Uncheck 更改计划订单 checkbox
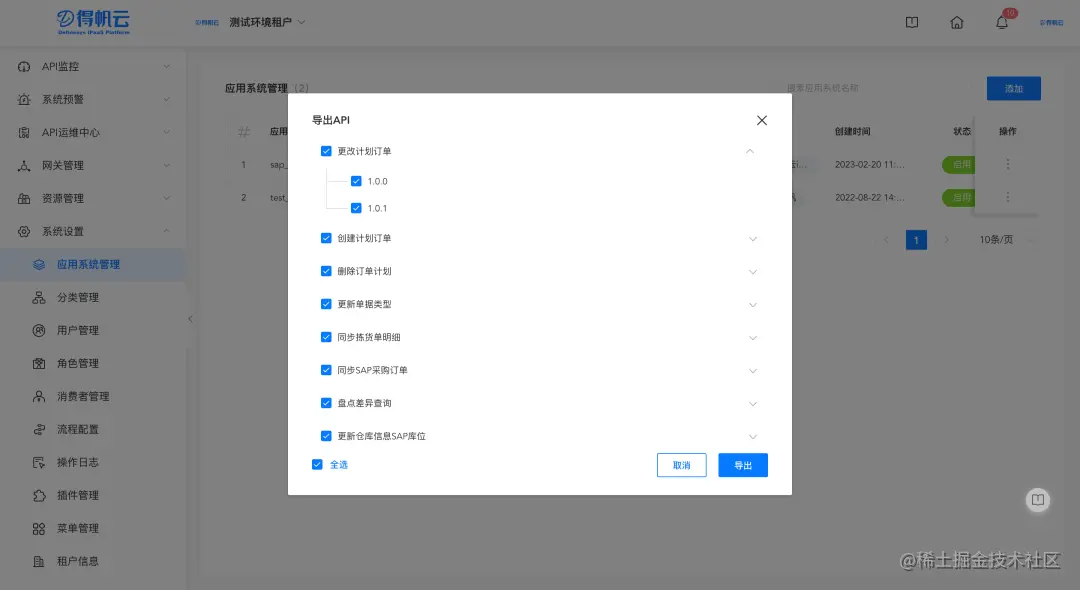 [326, 151]
